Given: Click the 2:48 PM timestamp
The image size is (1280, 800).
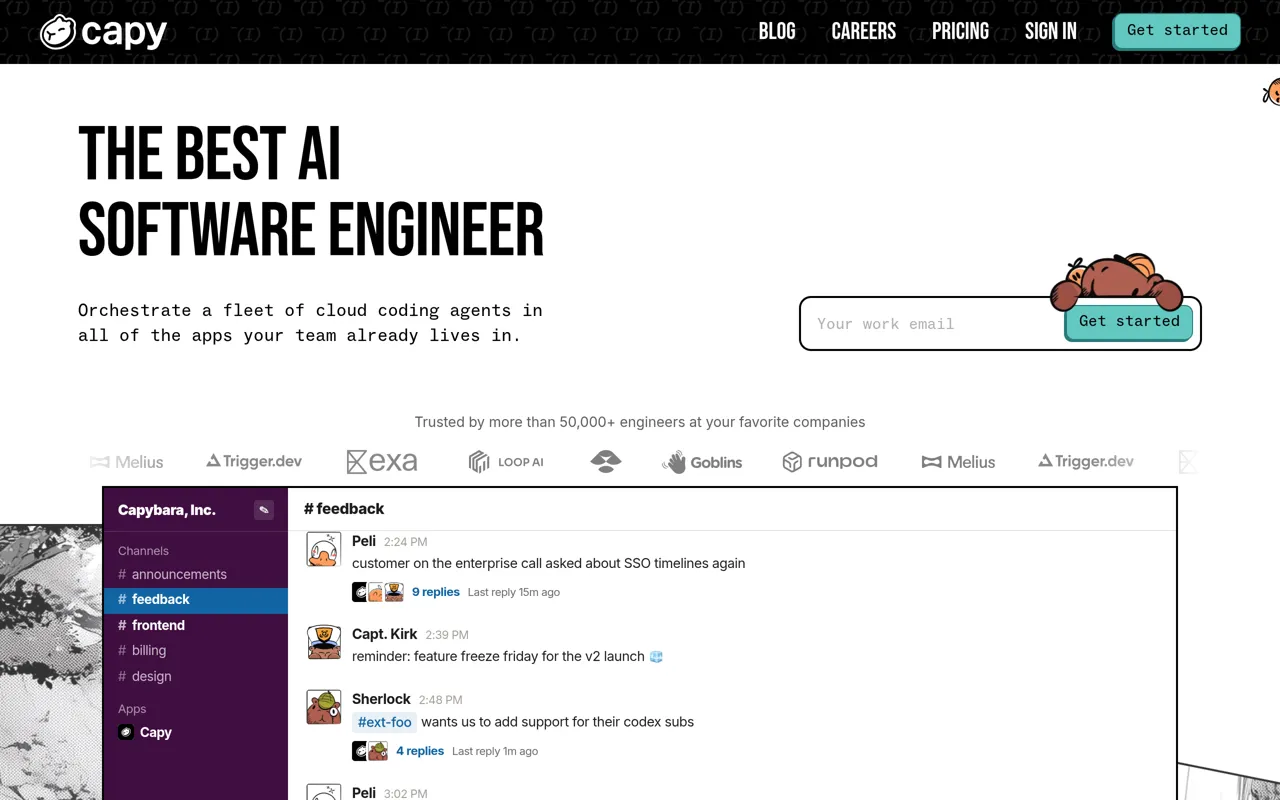Looking at the screenshot, I should (x=440, y=700).
